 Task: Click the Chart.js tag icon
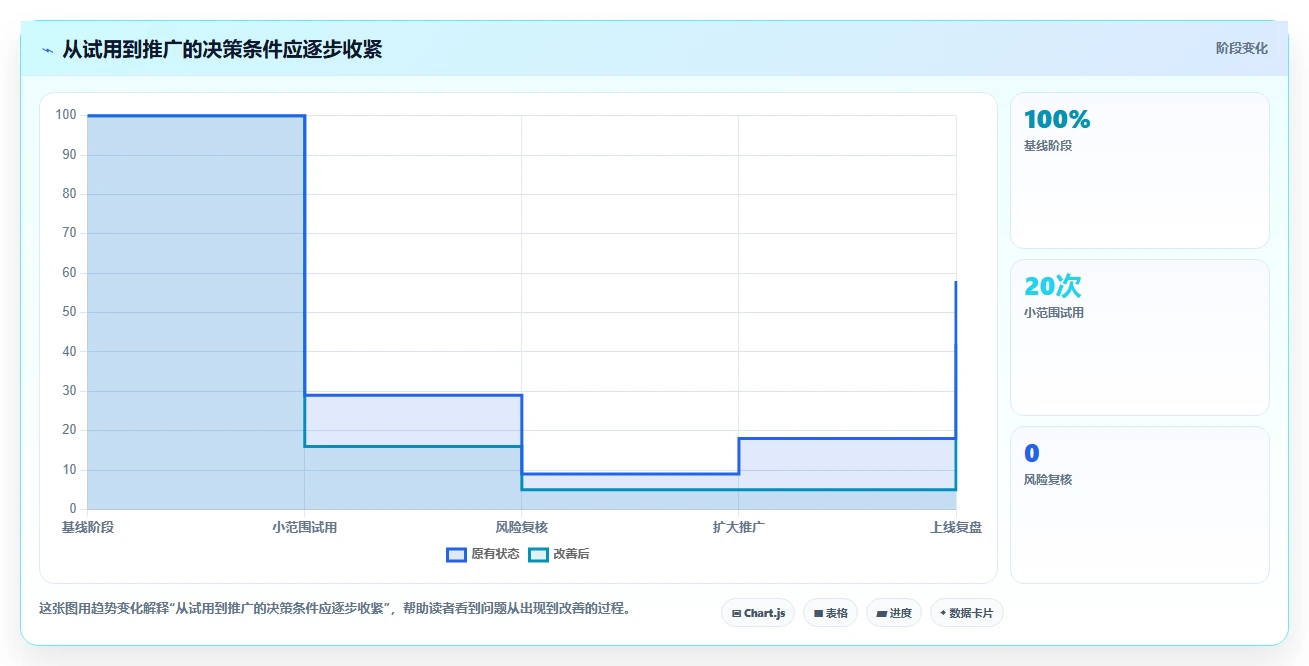(x=736, y=613)
